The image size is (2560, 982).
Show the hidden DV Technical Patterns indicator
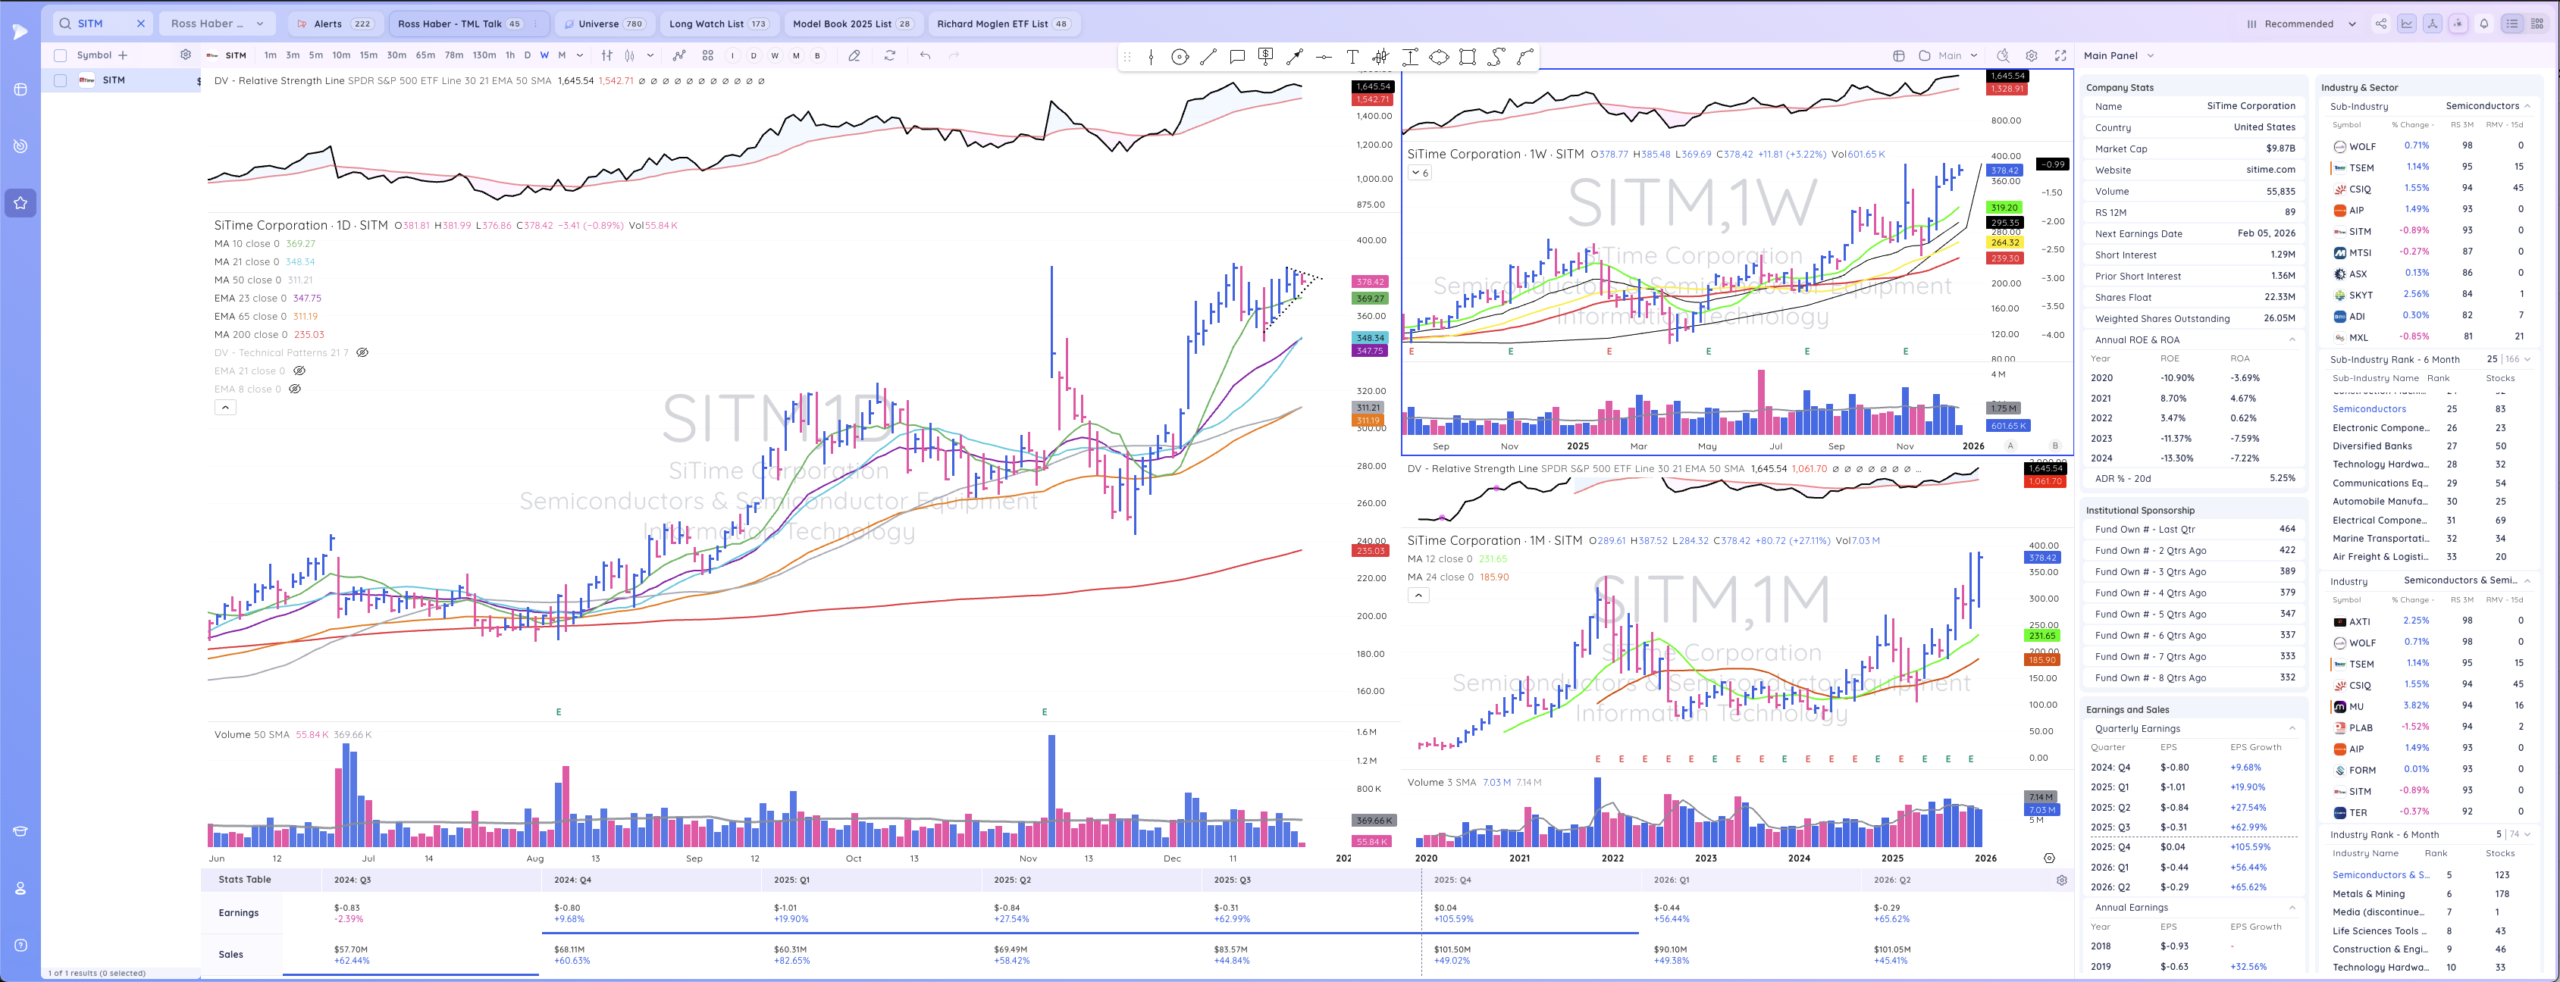(x=363, y=353)
